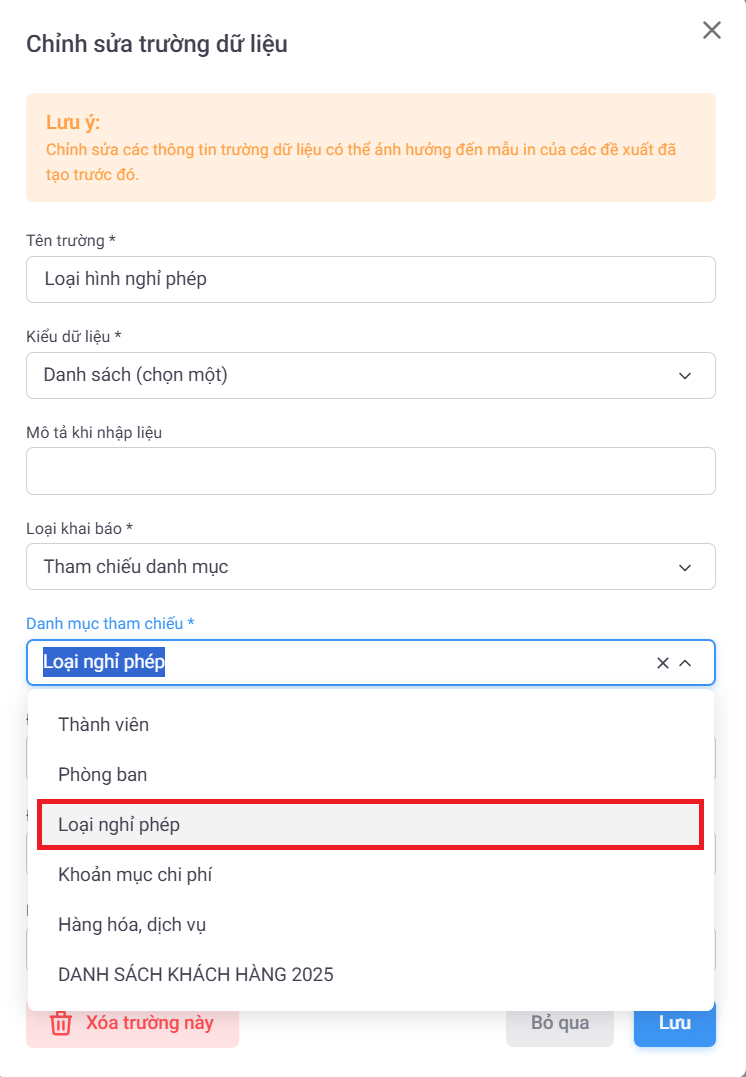Screen dimensions: 746x1077
Task: Focus the Mô tả khi nhập liệu field
Action: 370,471
